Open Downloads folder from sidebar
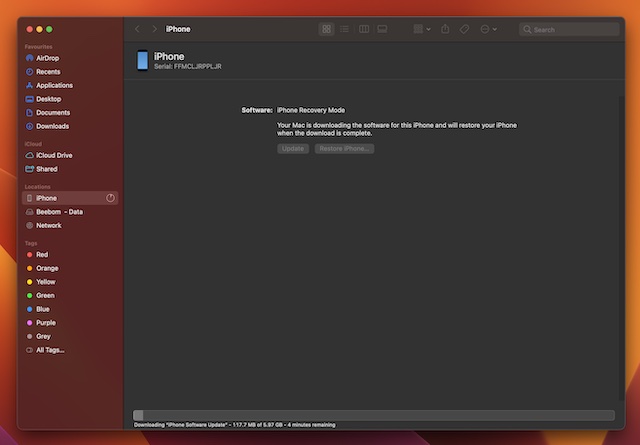The height and width of the screenshot is (445, 640). (x=52, y=126)
